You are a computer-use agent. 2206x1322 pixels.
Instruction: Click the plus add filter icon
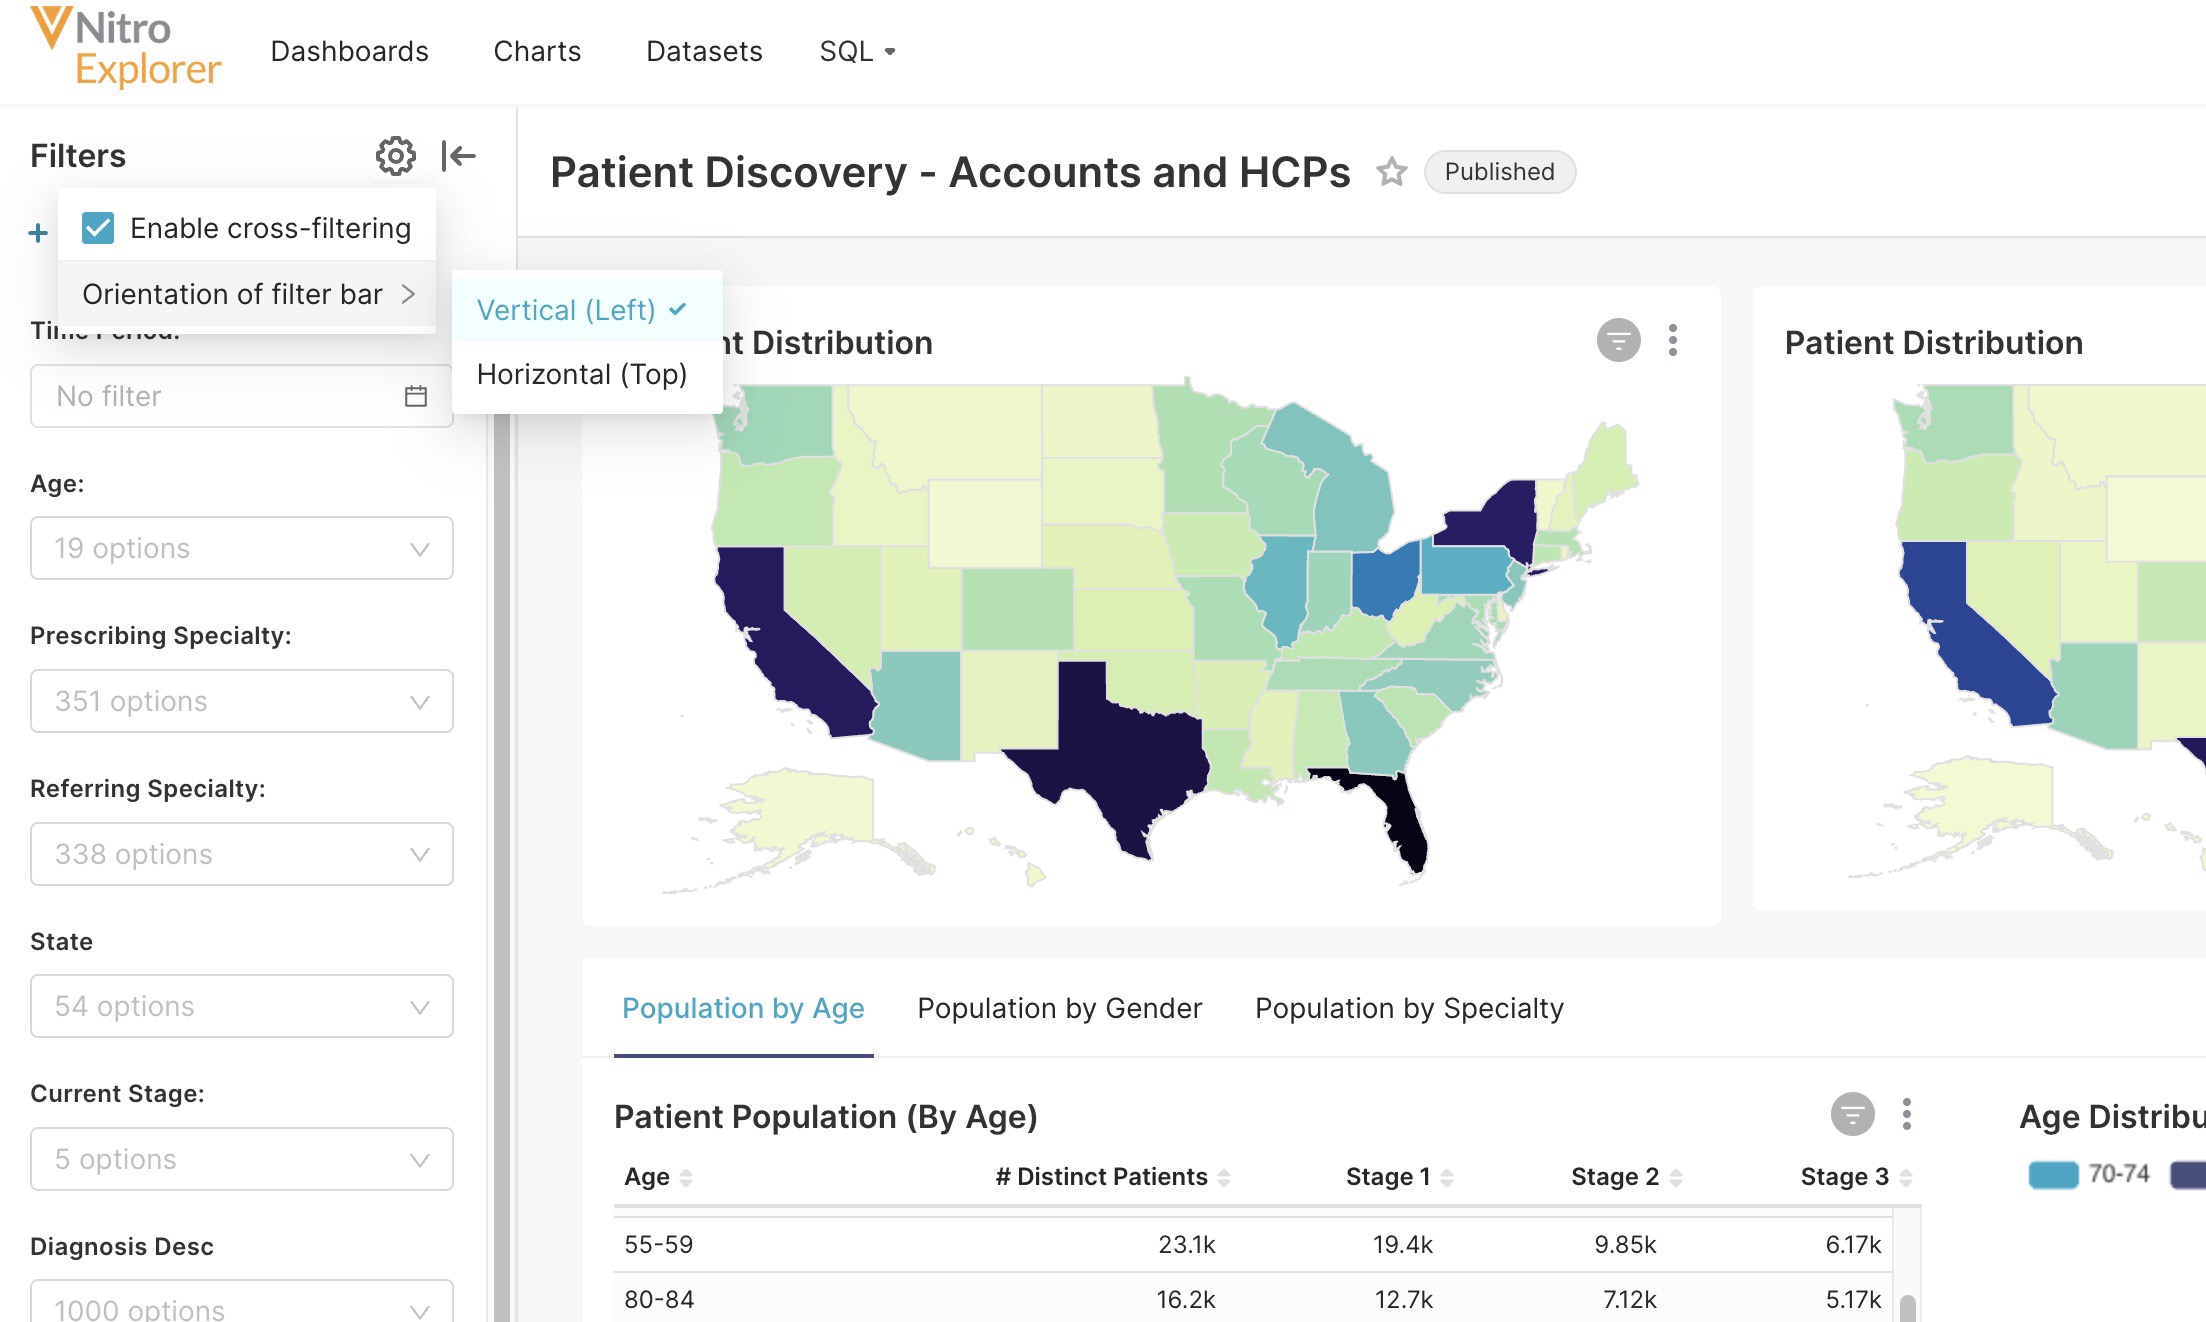(38, 233)
